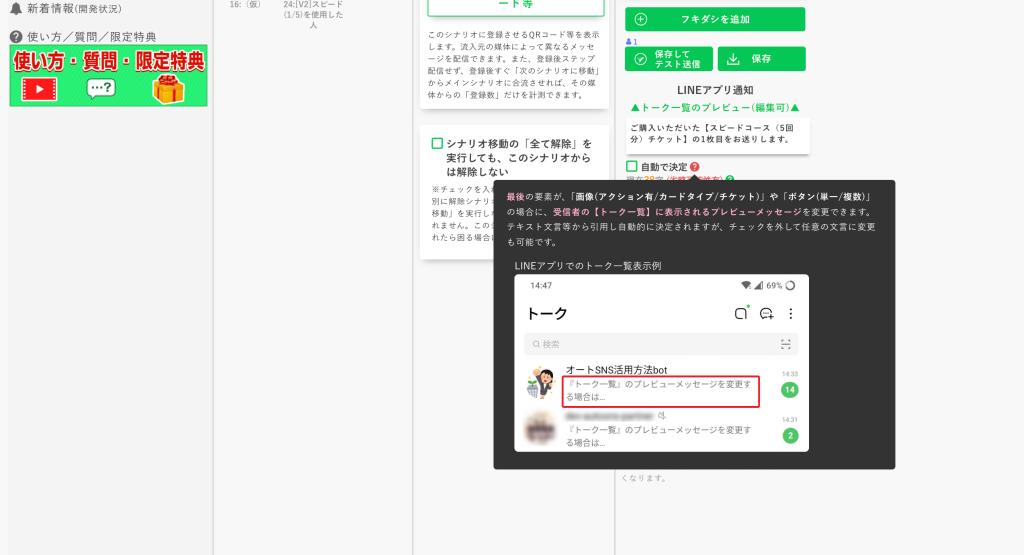Click red help icon next to 自動で決定

695,166
